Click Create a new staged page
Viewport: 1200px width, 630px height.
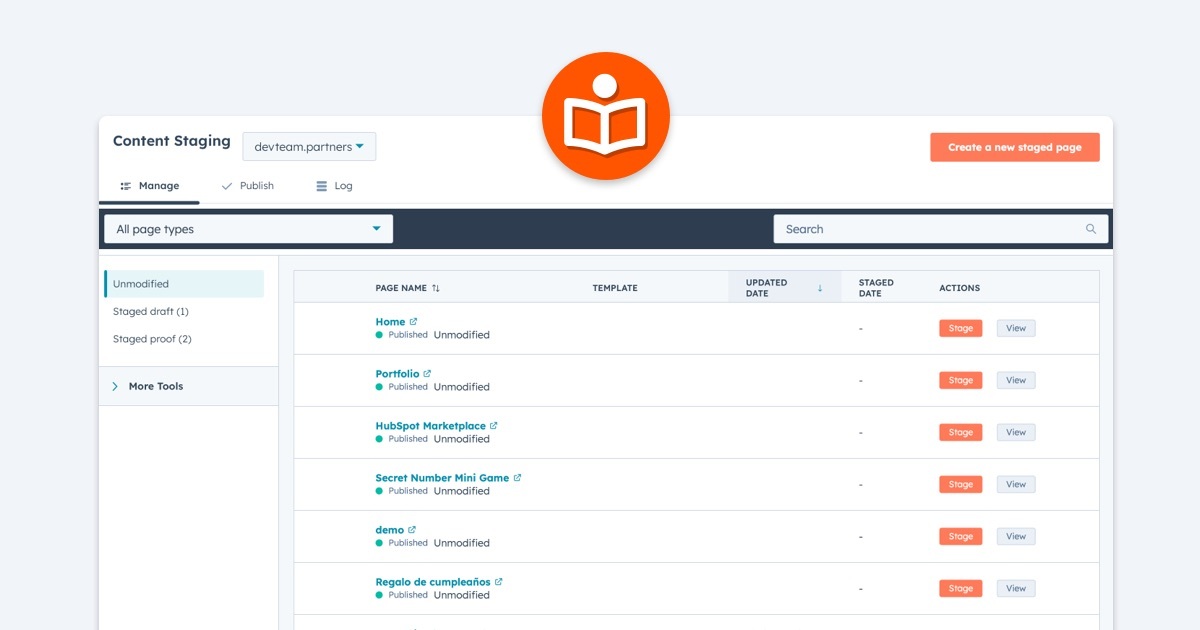(1014, 146)
